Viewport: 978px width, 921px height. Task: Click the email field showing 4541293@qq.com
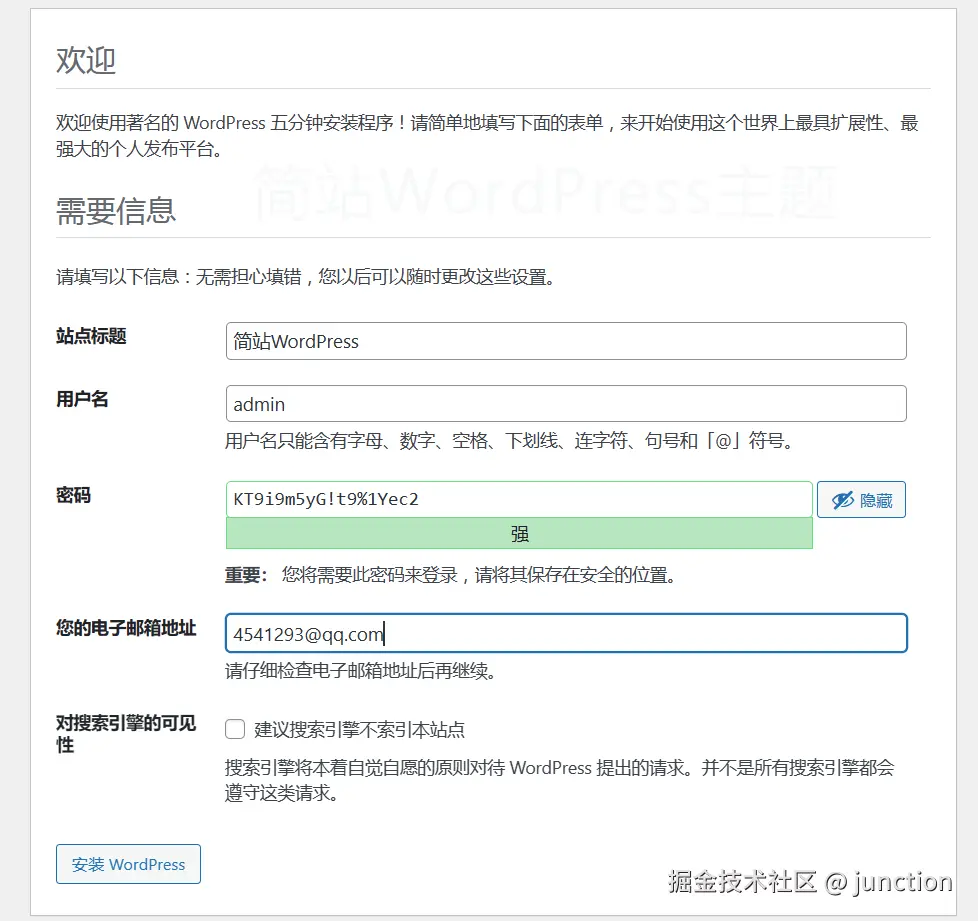[x=565, y=633]
